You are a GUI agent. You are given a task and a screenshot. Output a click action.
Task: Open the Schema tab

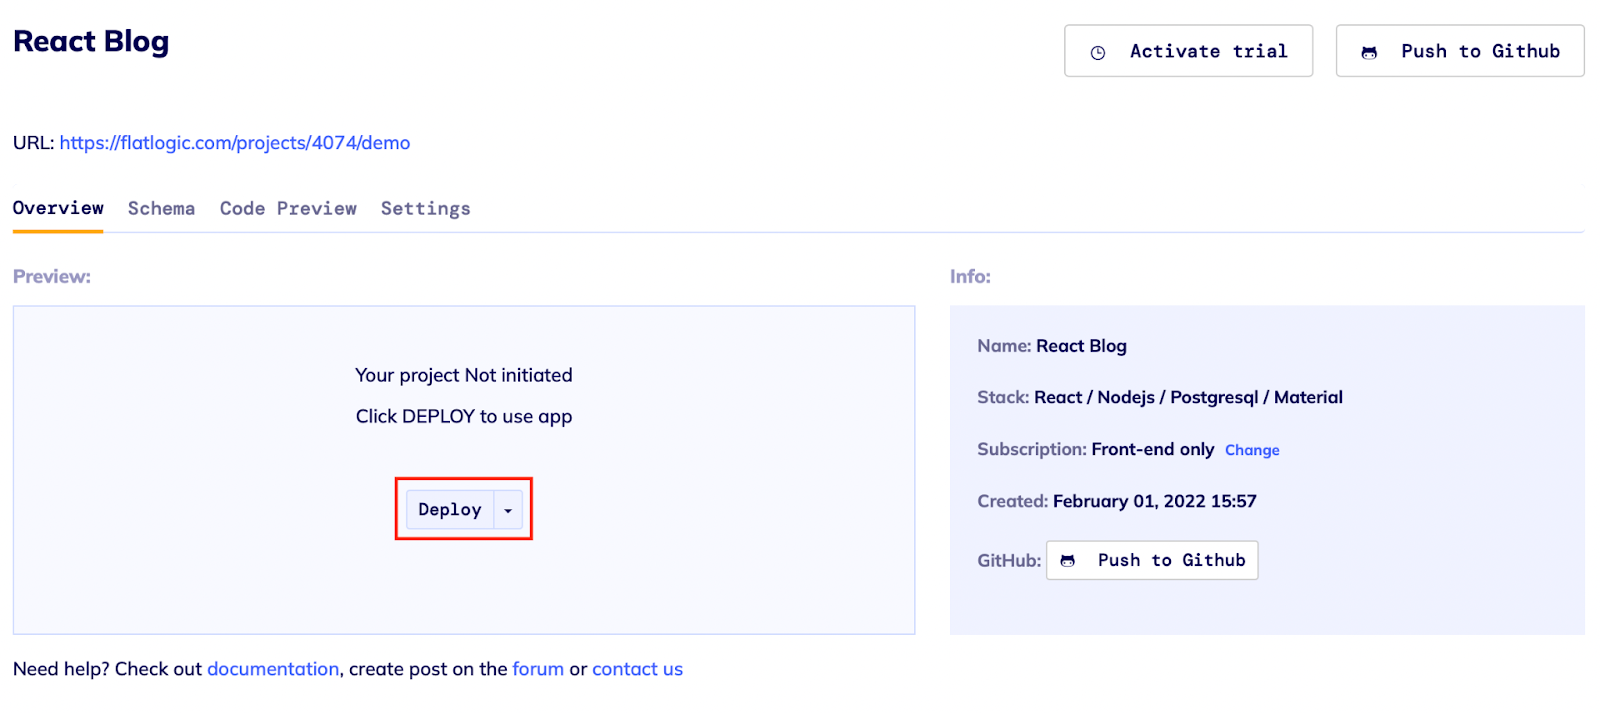tap(161, 208)
